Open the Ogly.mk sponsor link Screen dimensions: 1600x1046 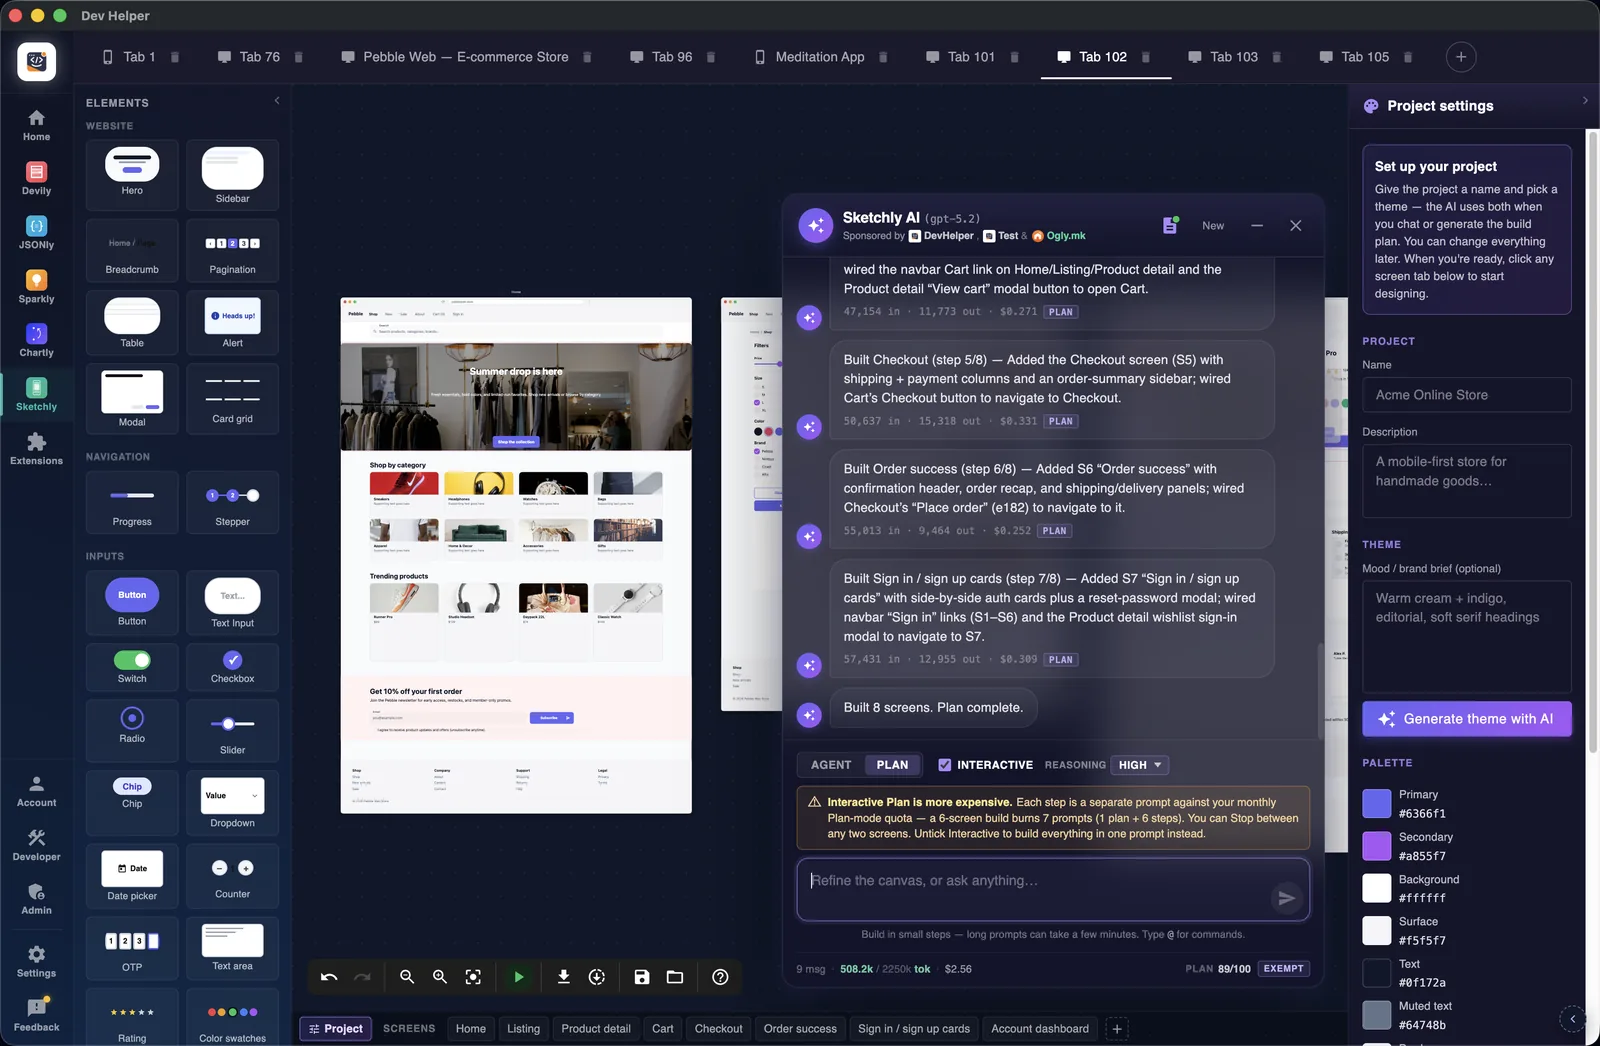(x=1059, y=236)
